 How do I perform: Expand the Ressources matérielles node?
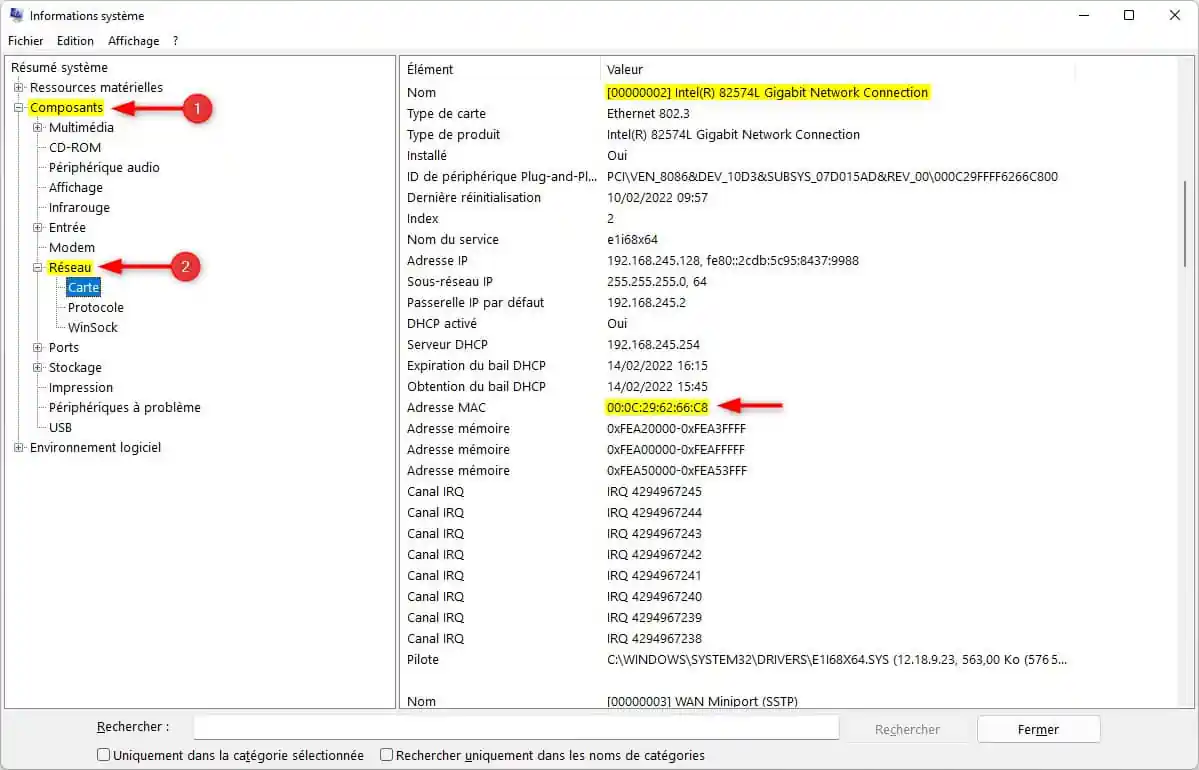click(x=19, y=87)
